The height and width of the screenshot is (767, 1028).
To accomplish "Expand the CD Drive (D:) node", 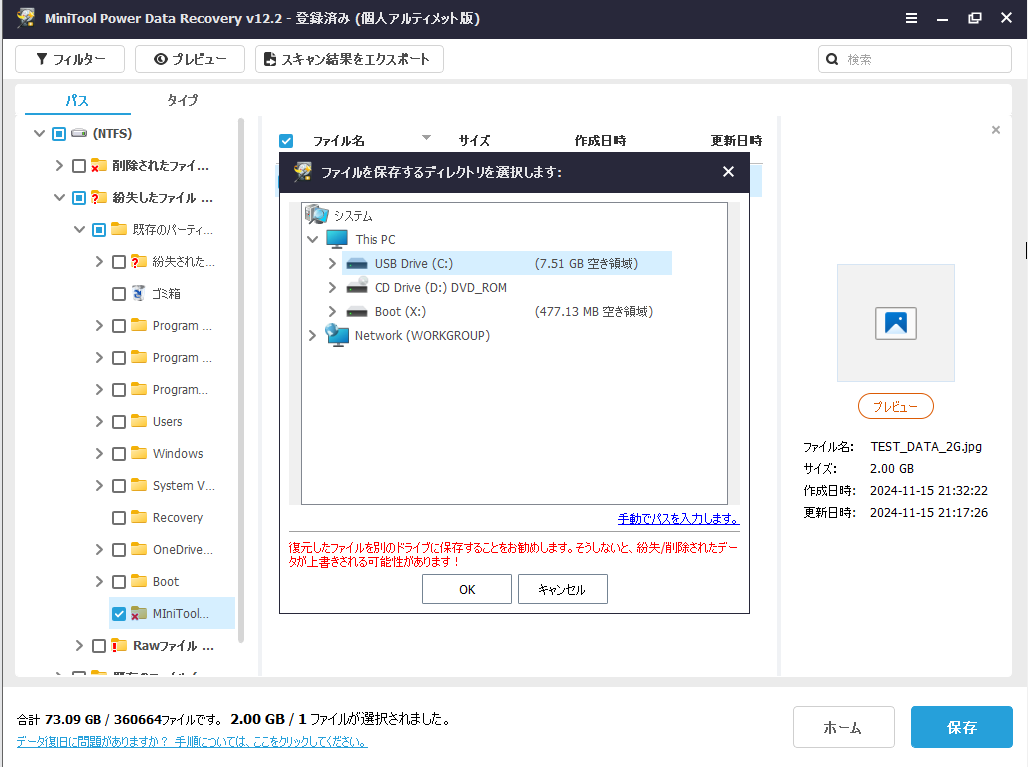I will point(332,288).
